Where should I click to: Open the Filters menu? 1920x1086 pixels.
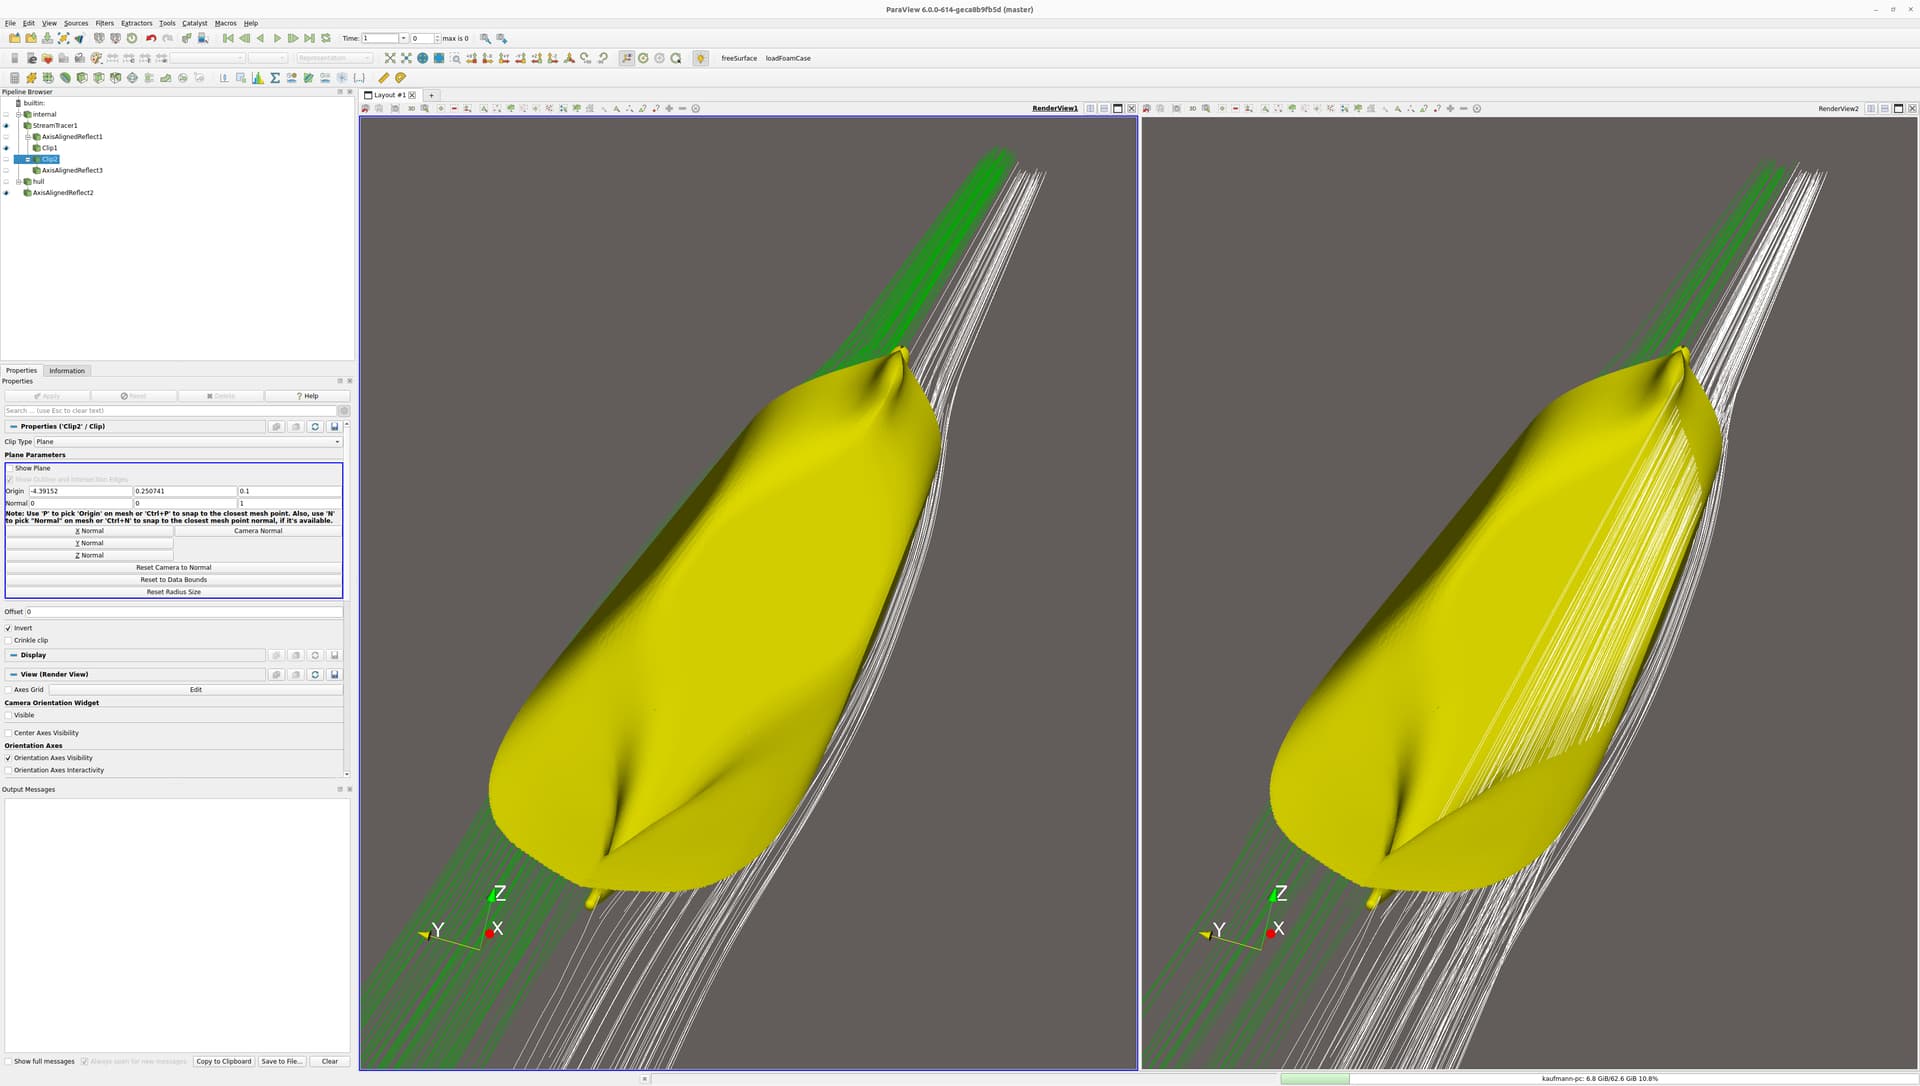104,23
